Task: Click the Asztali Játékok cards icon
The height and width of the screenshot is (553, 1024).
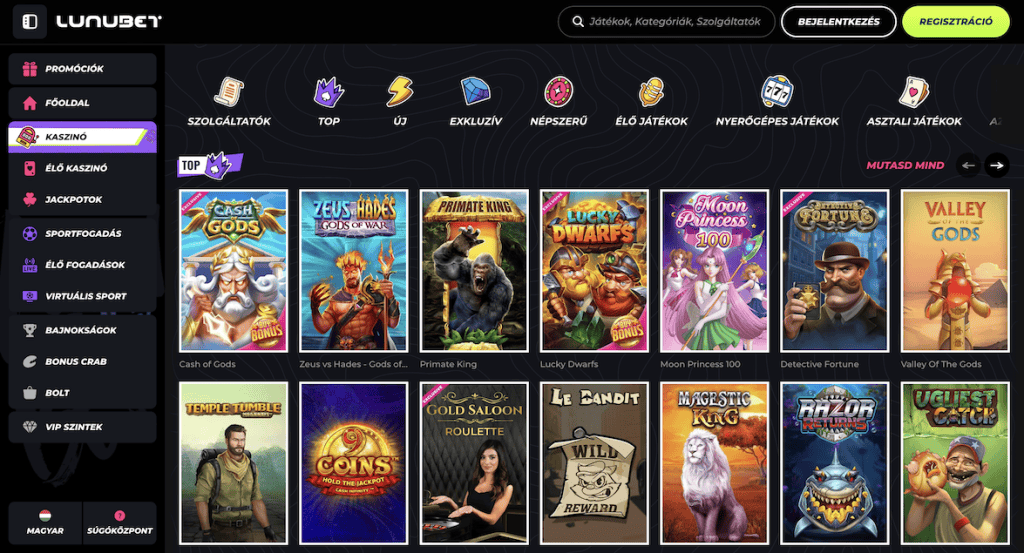Action: click(913, 92)
